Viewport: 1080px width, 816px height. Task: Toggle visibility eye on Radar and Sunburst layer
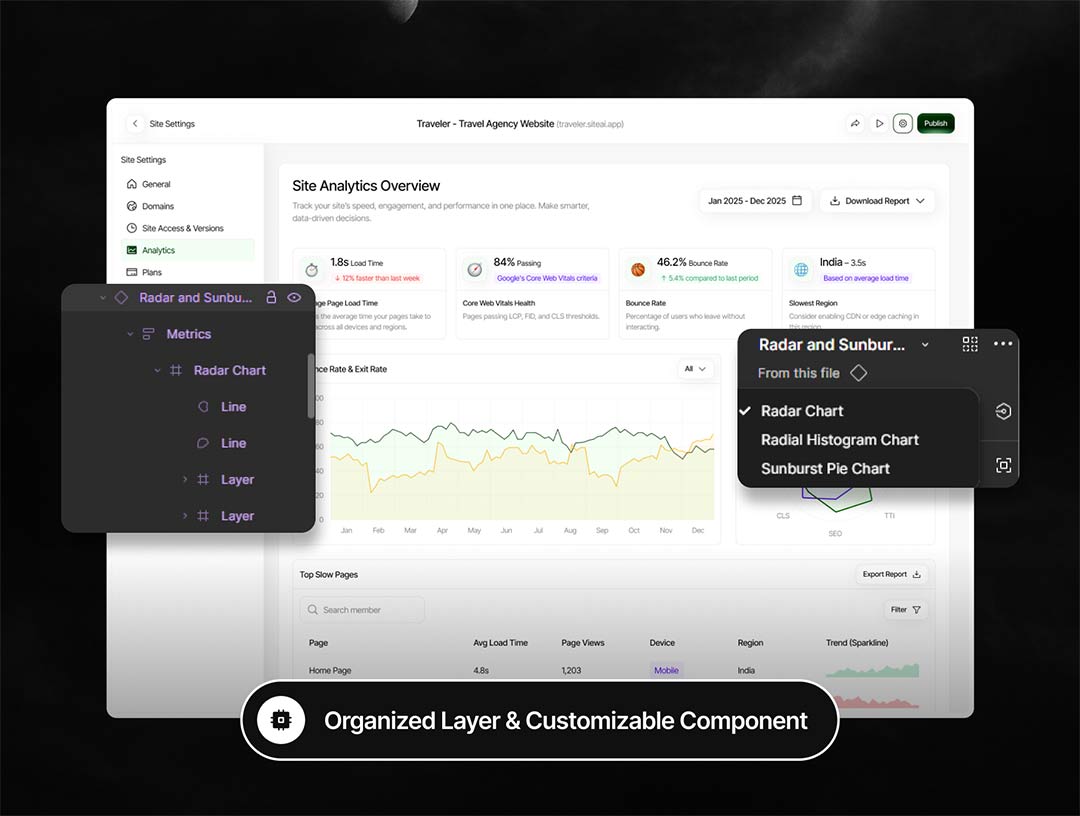click(x=294, y=298)
